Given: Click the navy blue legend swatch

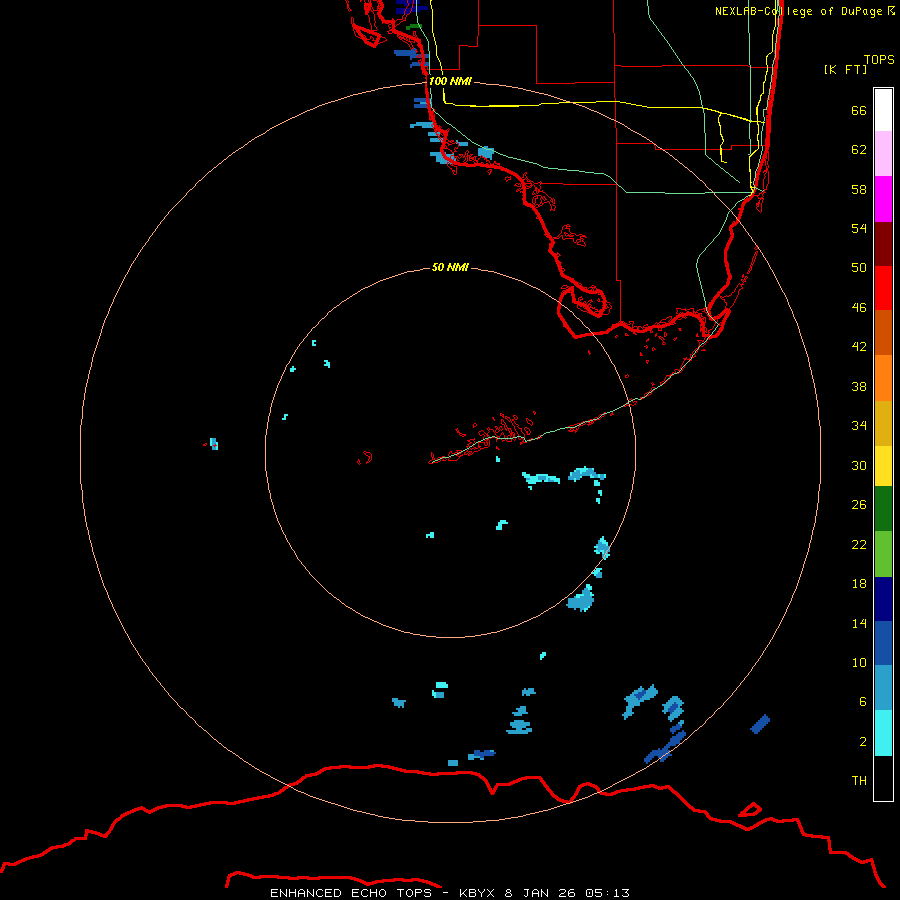Looking at the screenshot, I should point(883,599).
